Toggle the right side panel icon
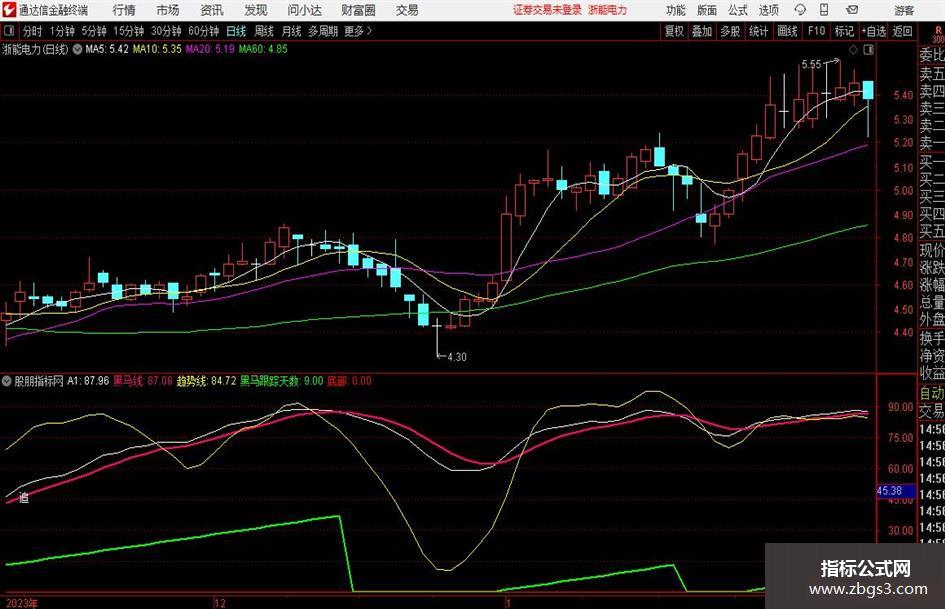 (868, 50)
